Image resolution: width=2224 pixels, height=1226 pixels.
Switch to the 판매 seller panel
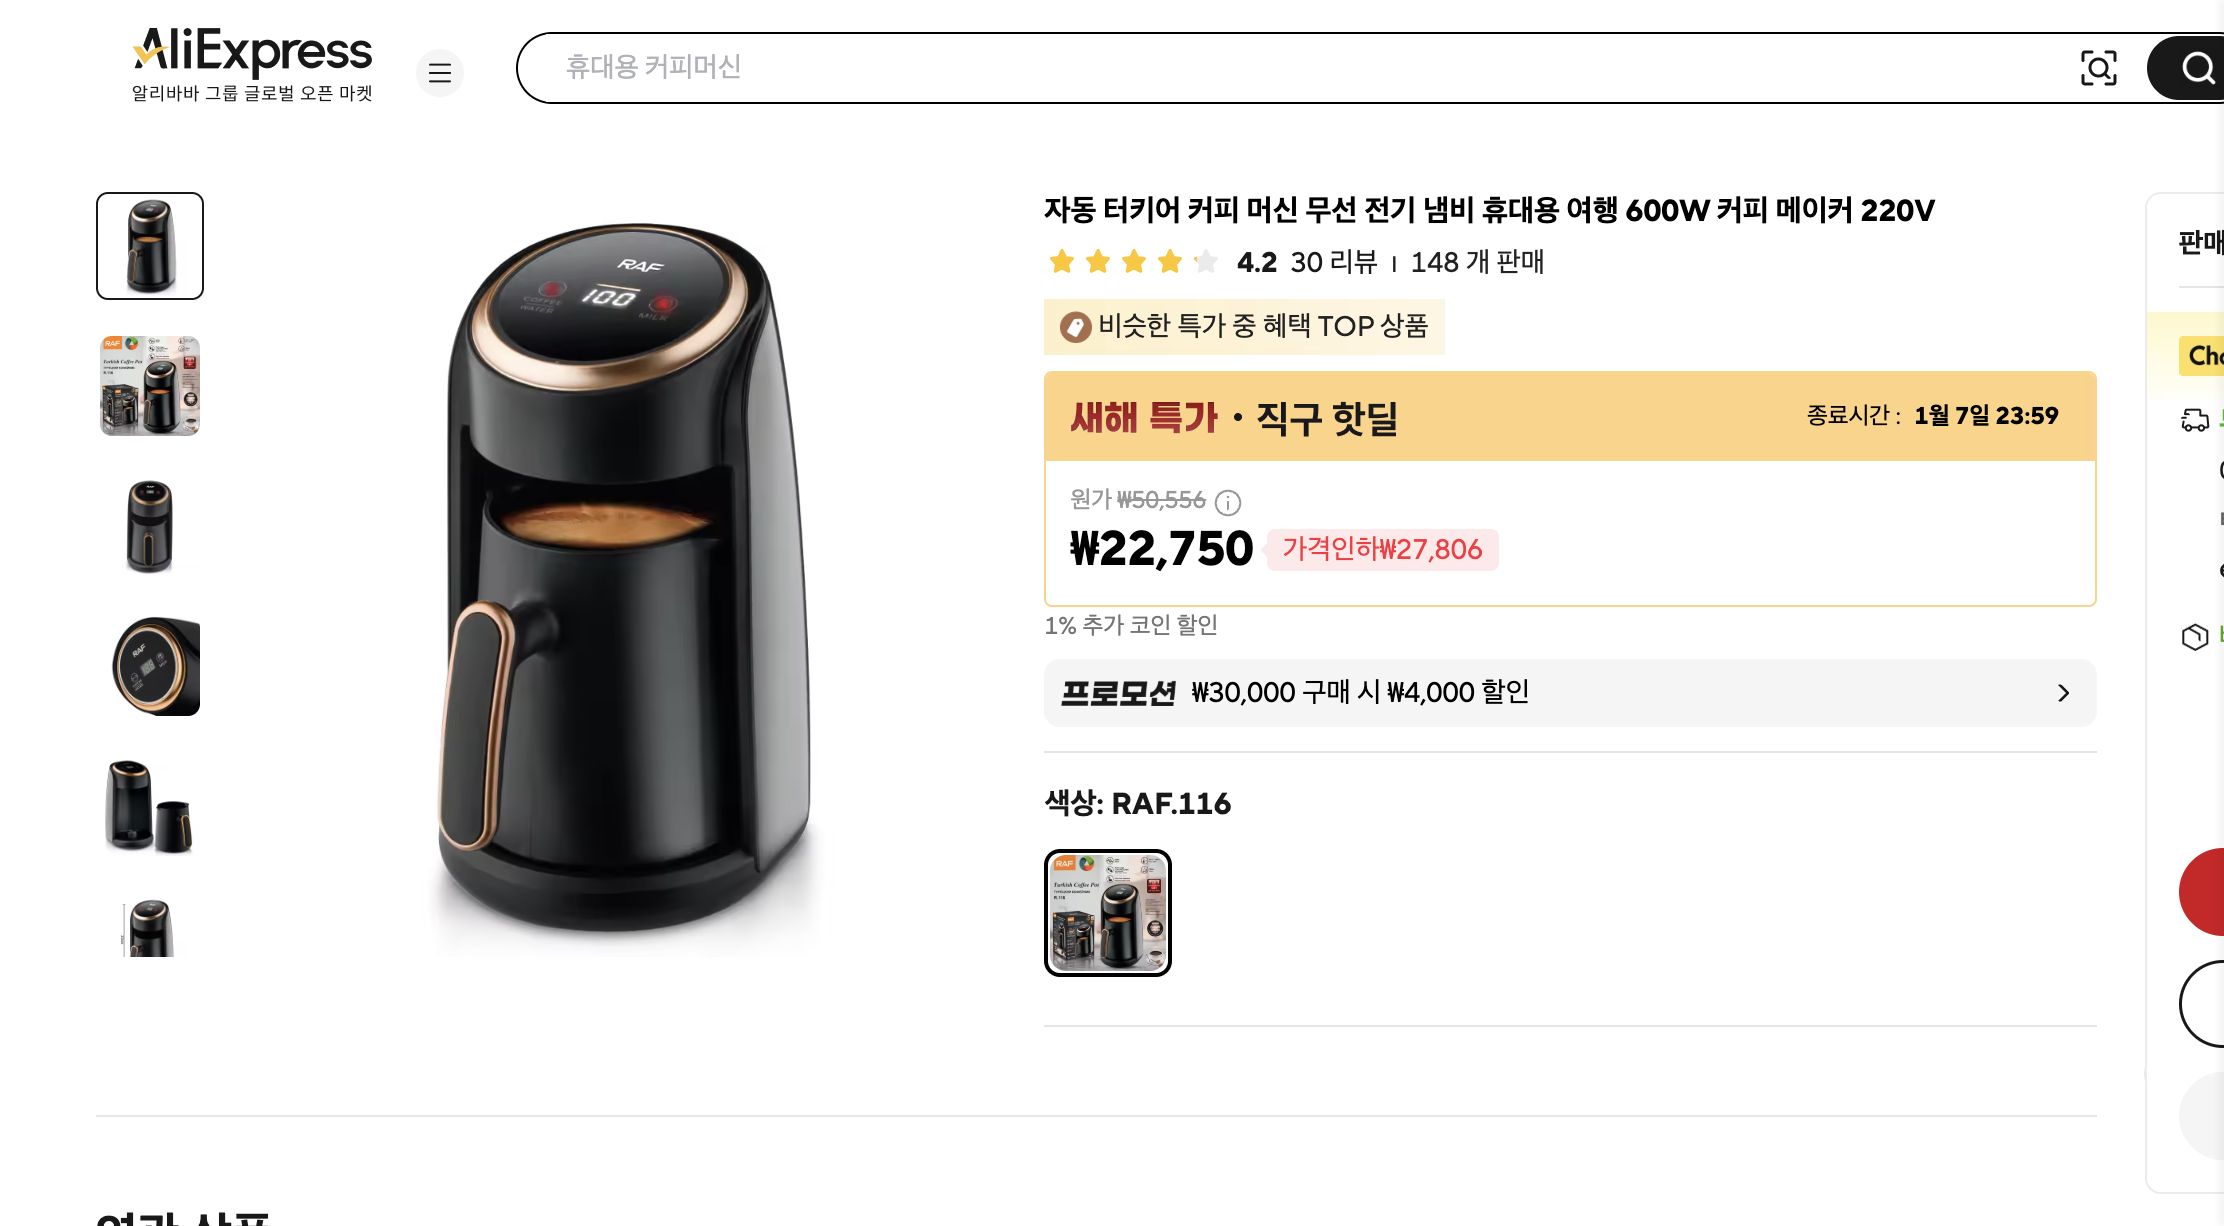pos(2199,241)
